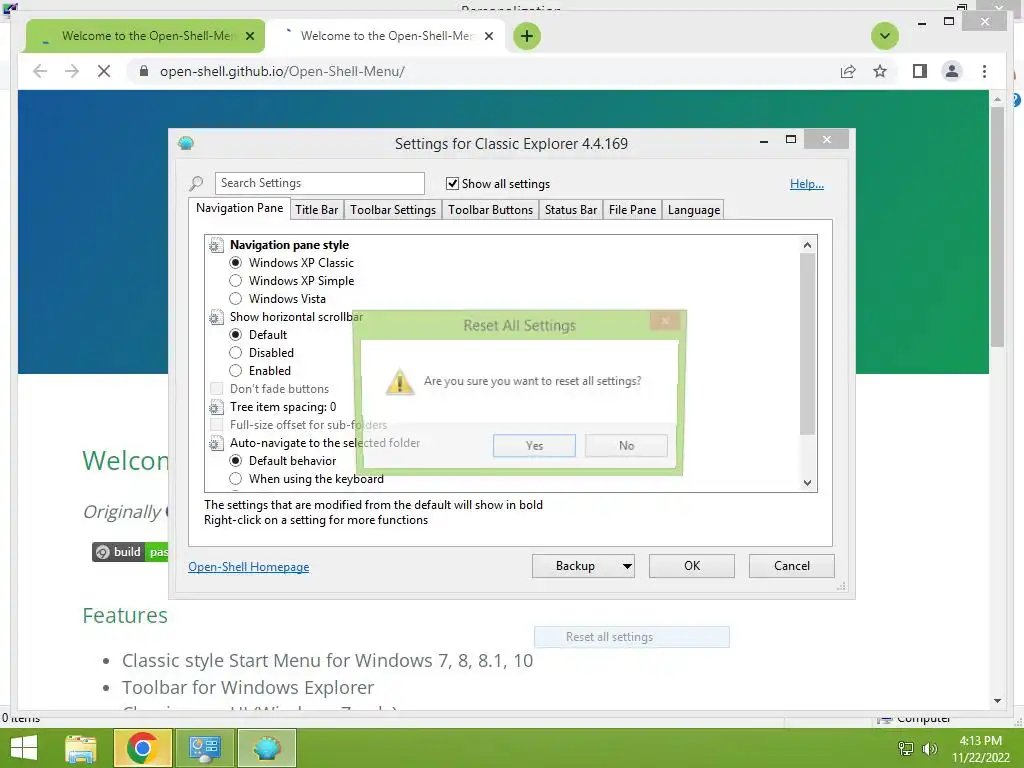Image resolution: width=1024 pixels, height=768 pixels.
Task: Select Windows XP Classic radio button
Action: coord(235,263)
